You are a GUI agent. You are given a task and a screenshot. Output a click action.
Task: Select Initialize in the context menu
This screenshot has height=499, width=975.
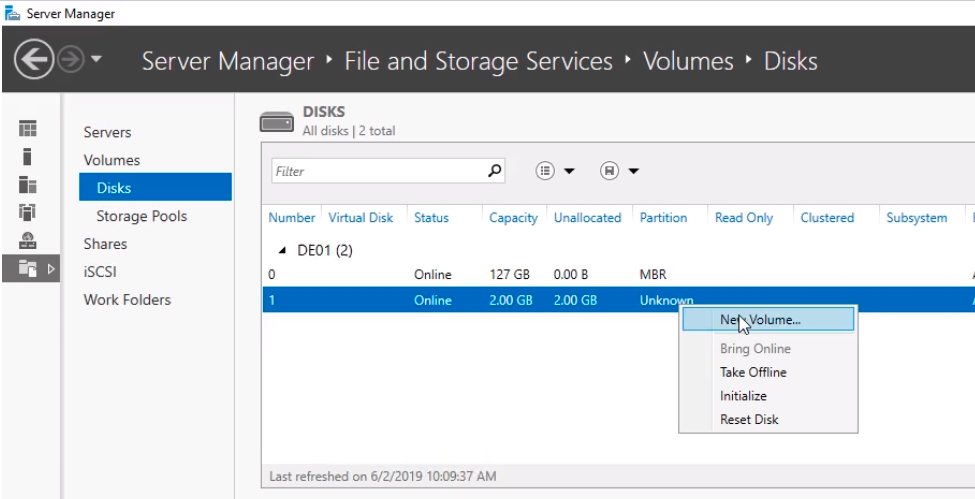click(743, 396)
